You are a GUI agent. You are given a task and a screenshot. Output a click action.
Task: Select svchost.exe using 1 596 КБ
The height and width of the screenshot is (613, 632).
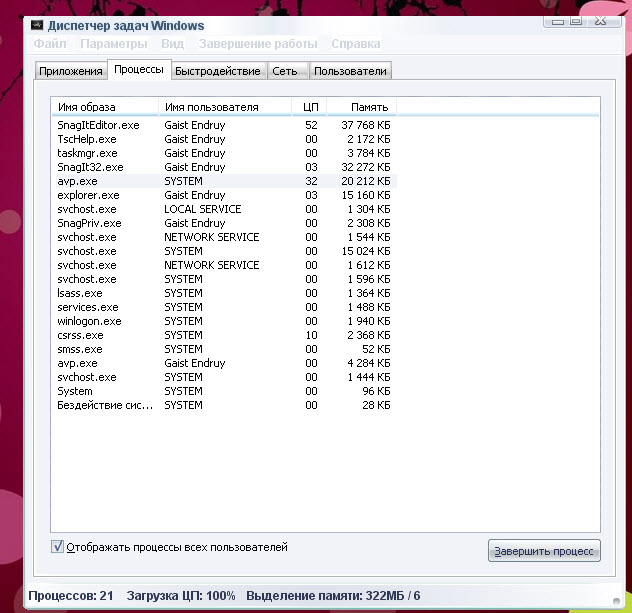pos(224,279)
